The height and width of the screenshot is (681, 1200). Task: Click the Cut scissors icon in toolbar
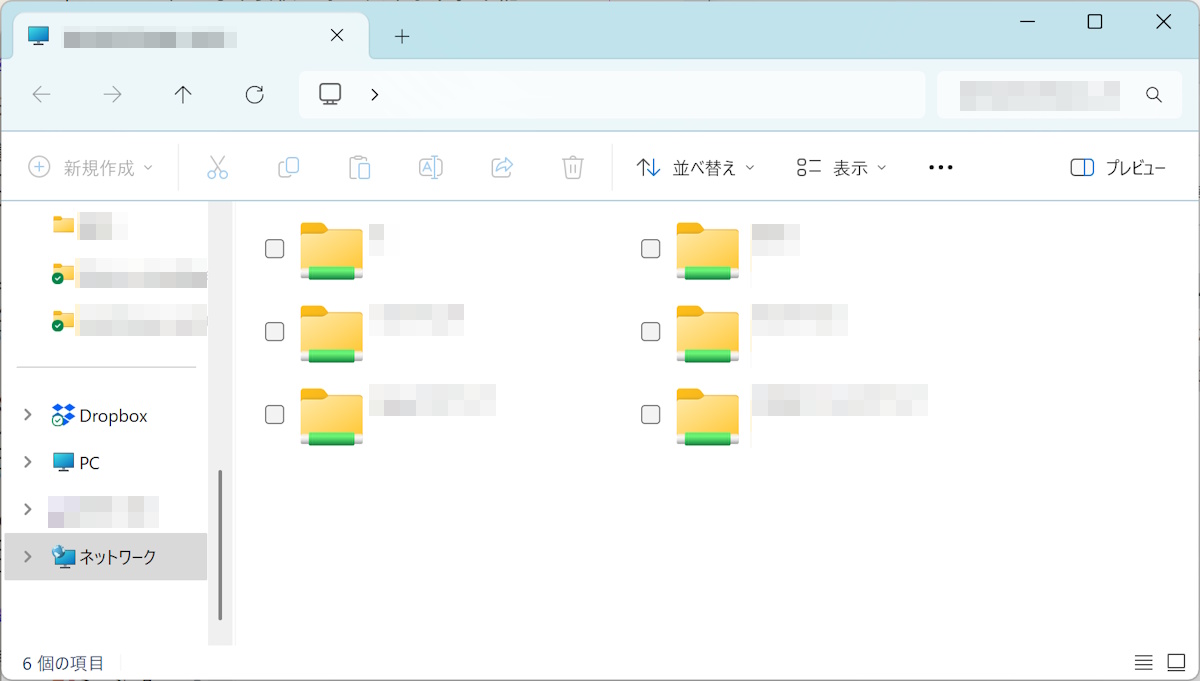tap(217, 168)
